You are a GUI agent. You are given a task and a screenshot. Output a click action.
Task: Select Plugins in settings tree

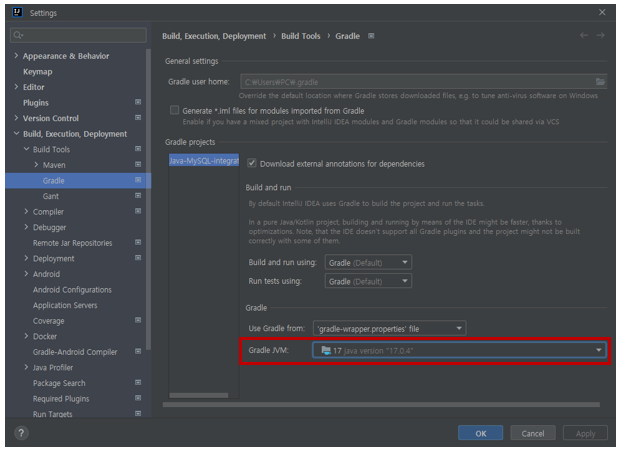pyautogui.click(x=36, y=103)
